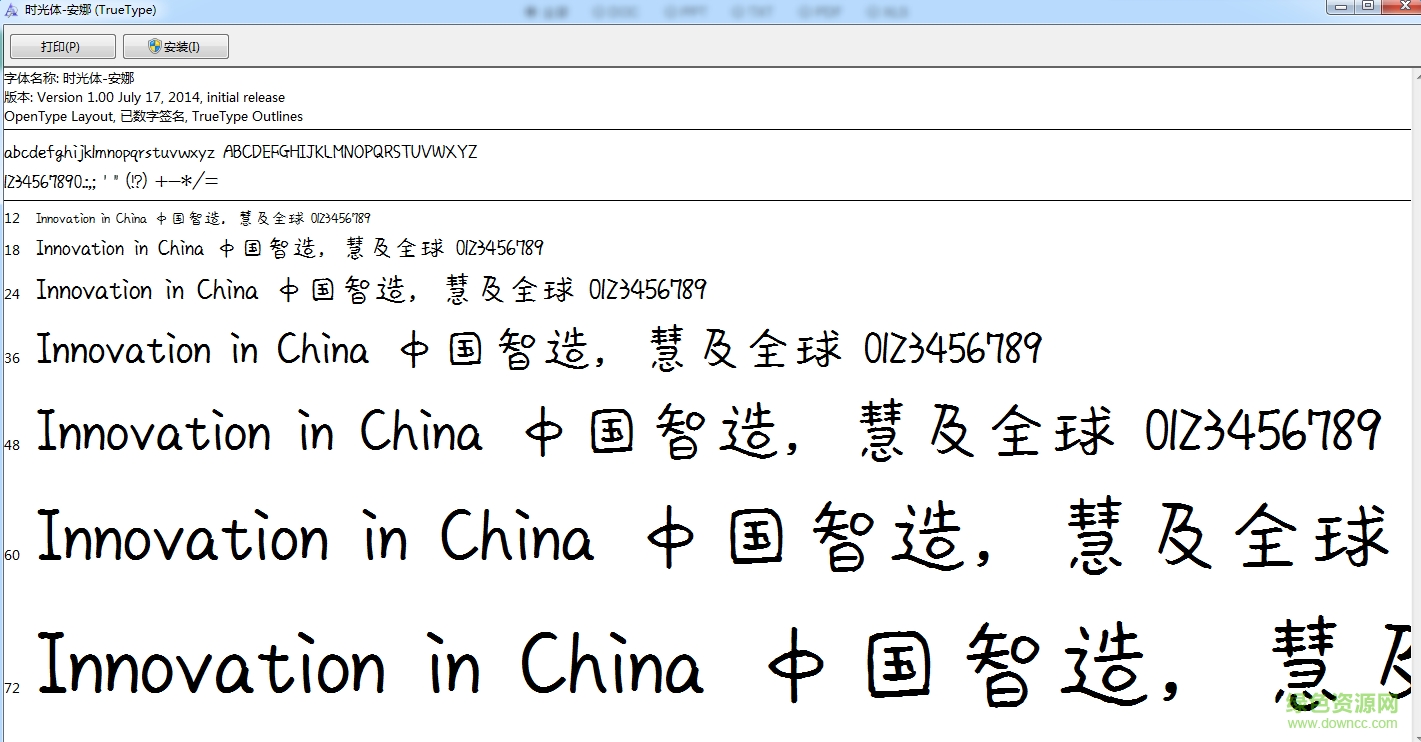Click the size label 36

[x=12, y=357]
